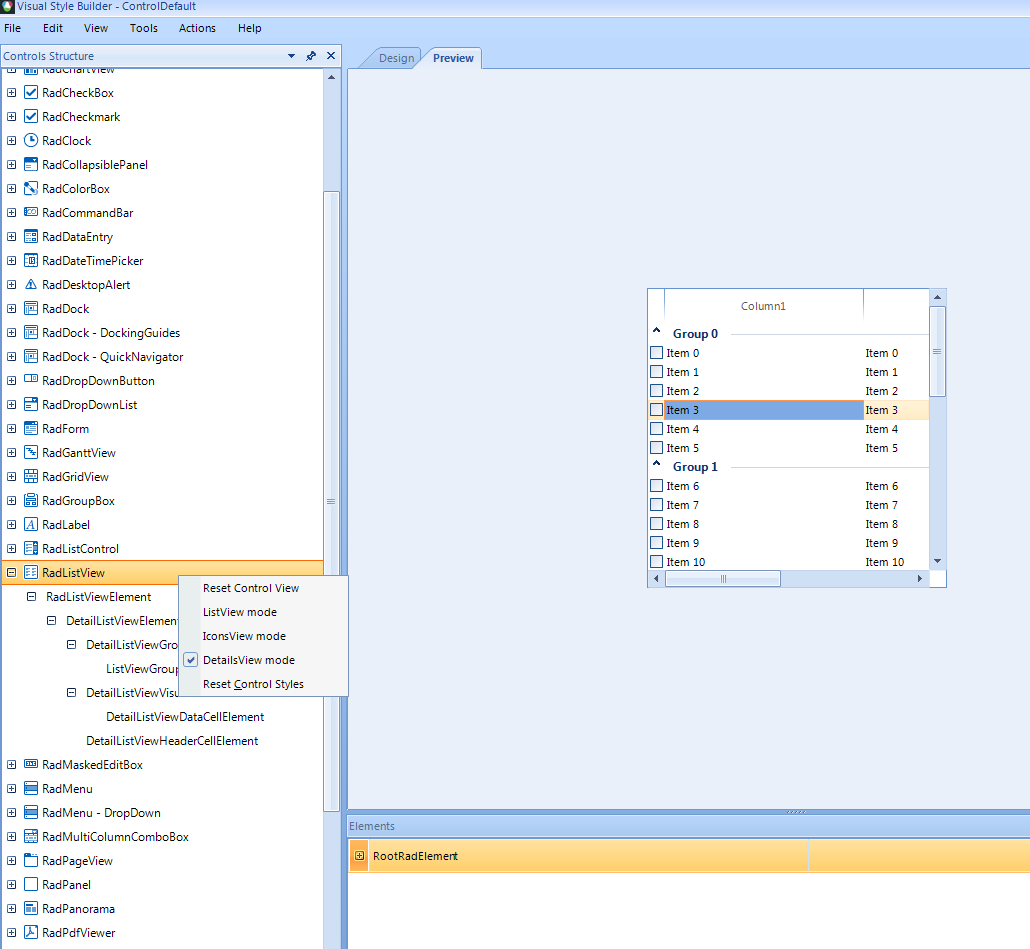Pin the Controls Structure panel
Viewport: 1030px width, 949px height.
click(x=311, y=56)
